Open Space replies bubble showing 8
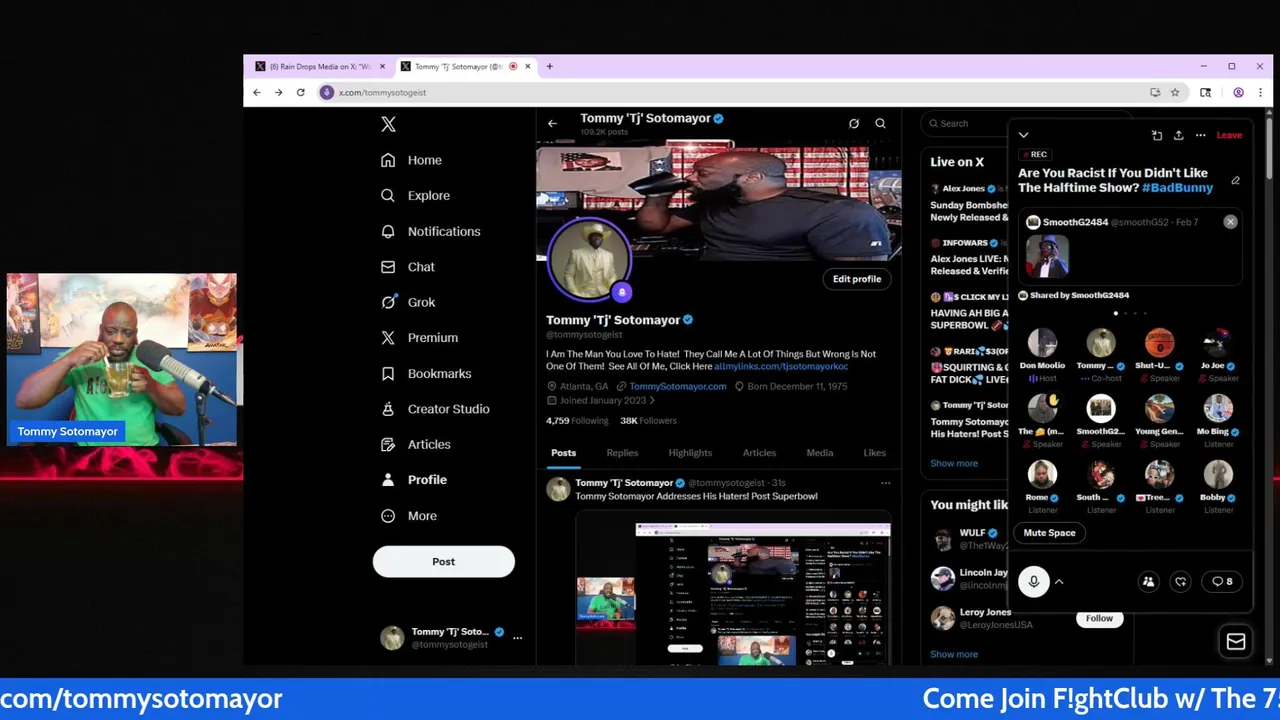1280x720 pixels. point(1222,582)
